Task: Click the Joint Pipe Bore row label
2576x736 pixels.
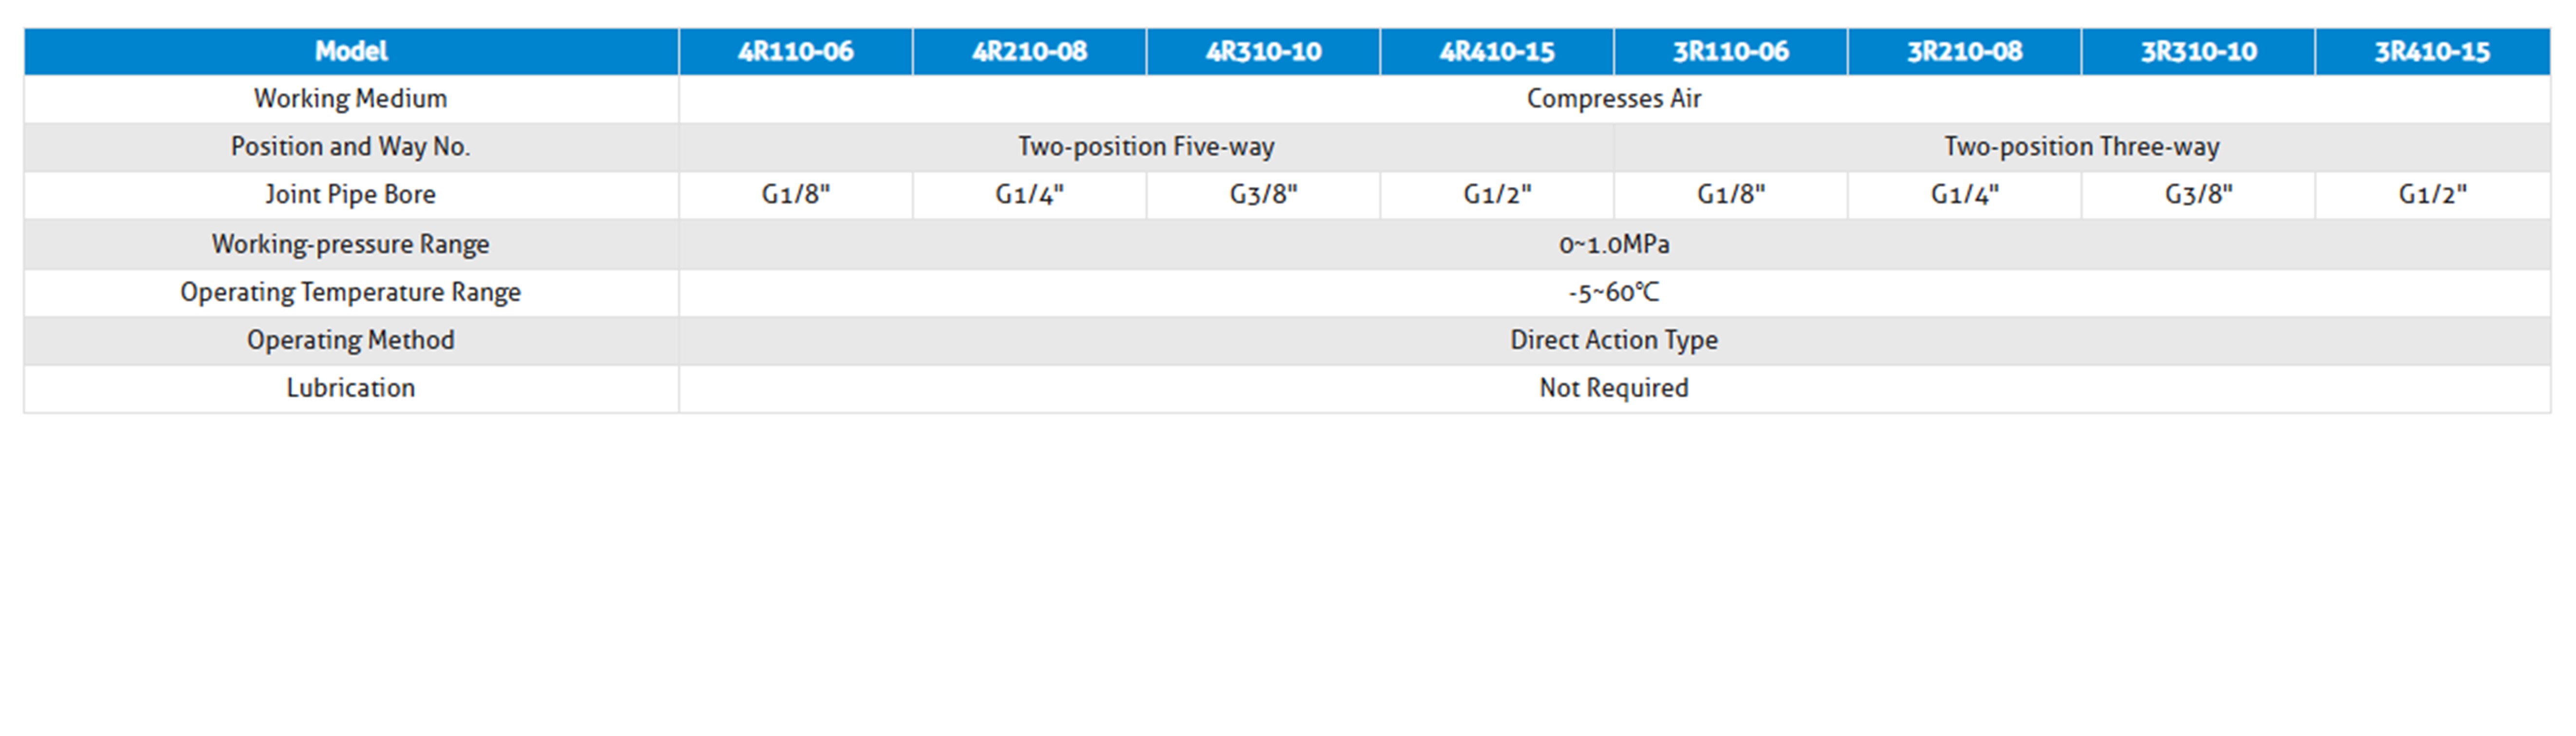Action: tap(351, 195)
